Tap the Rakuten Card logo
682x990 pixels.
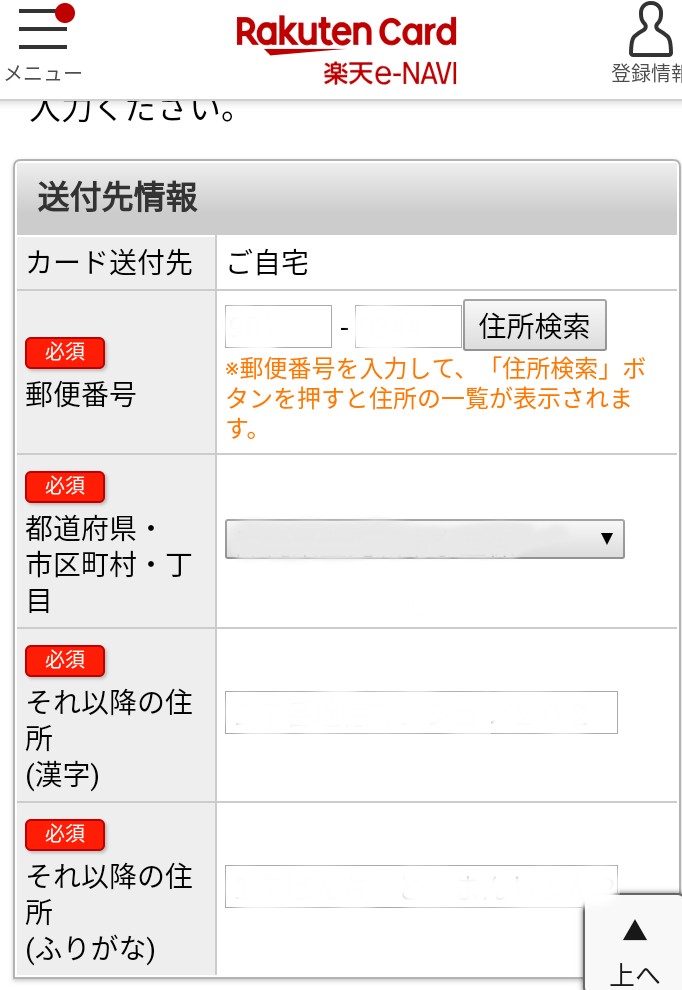[346, 32]
